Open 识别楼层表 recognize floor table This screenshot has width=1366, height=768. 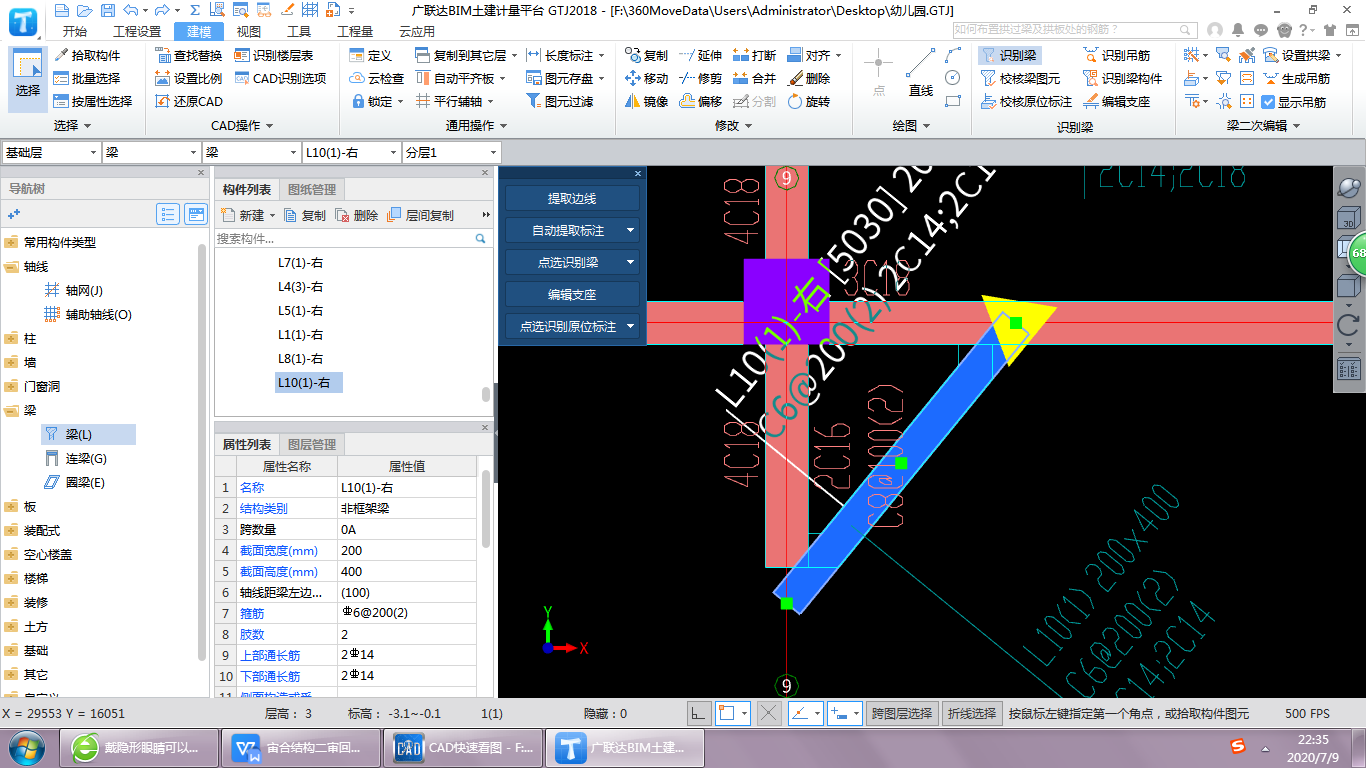(274, 55)
